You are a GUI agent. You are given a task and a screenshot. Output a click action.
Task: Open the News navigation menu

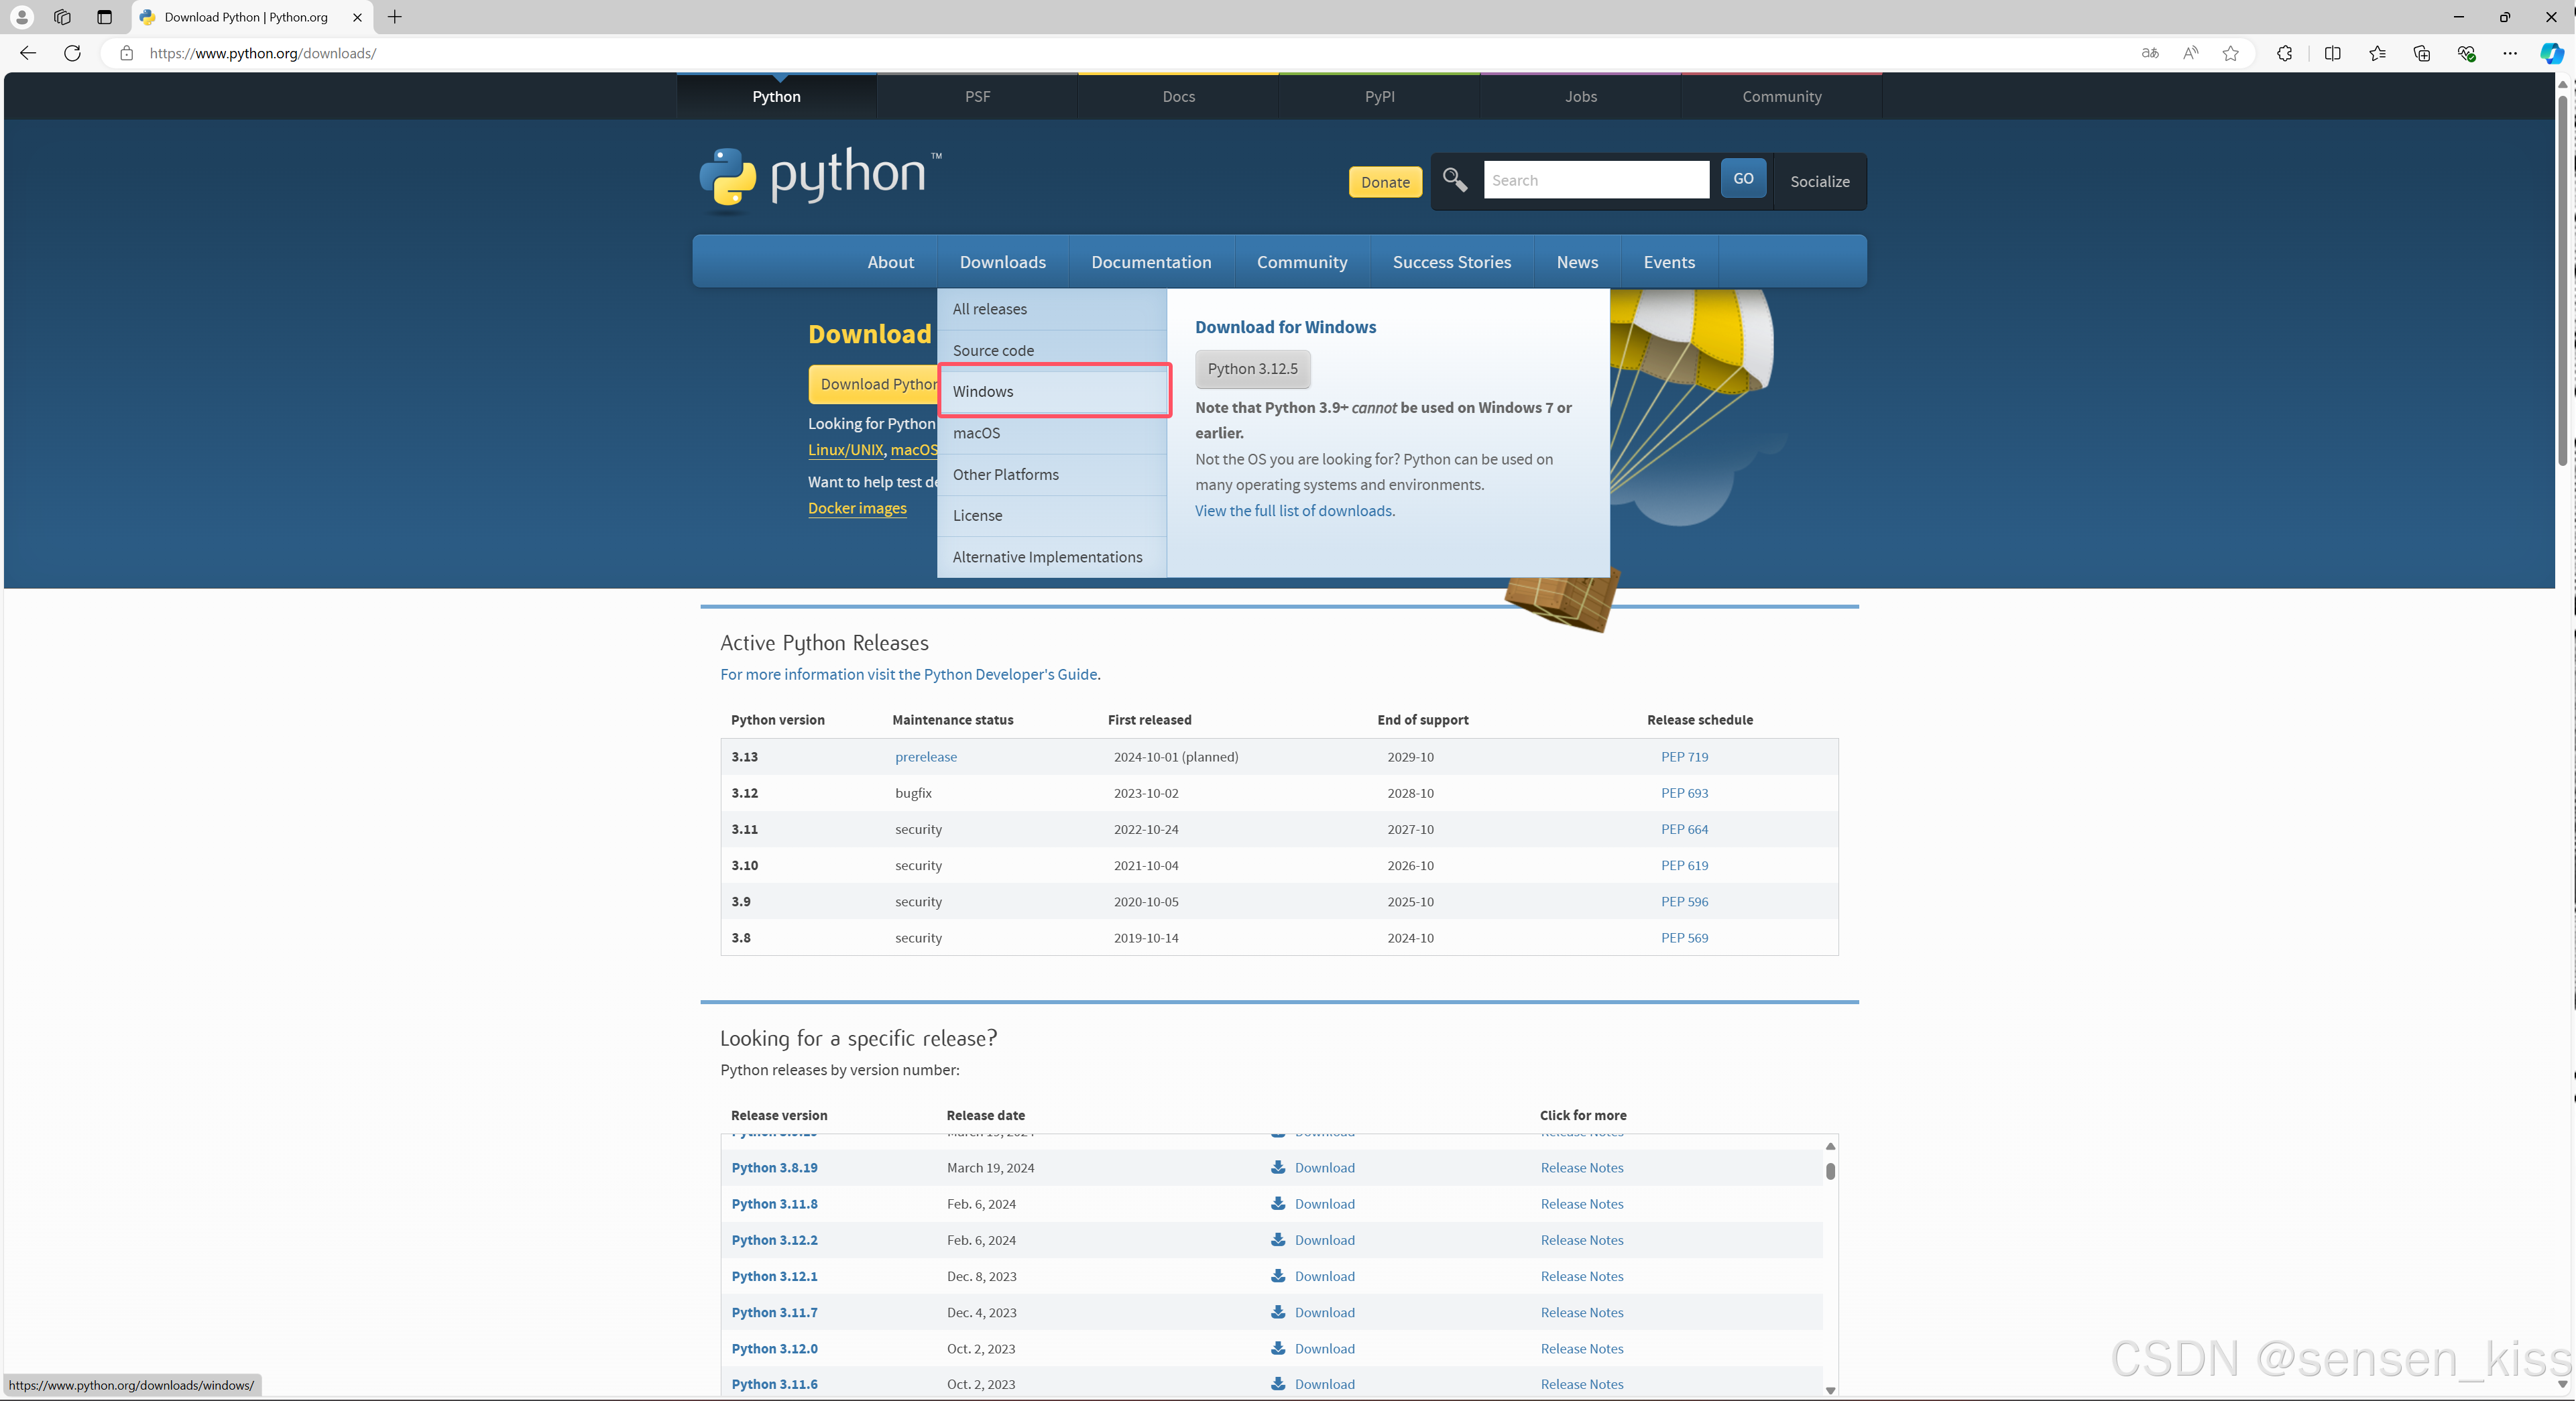point(1577,262)
